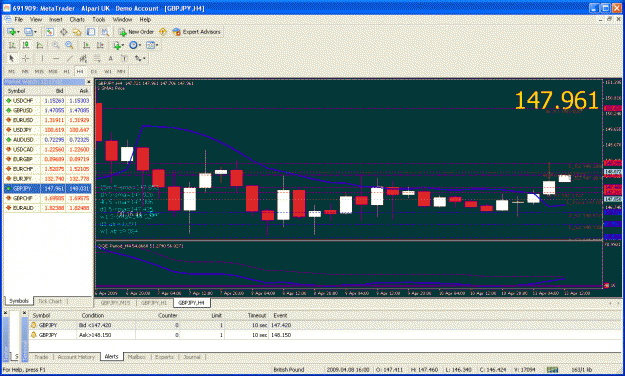Select EURAUD row in Market Watch
This screenshot has height=376, width=625.
point(47,208)
